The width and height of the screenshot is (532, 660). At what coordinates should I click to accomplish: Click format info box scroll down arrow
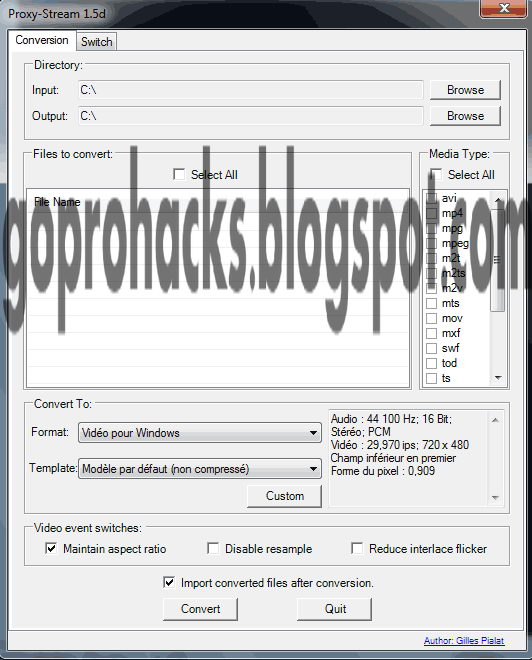click(495, 498)
